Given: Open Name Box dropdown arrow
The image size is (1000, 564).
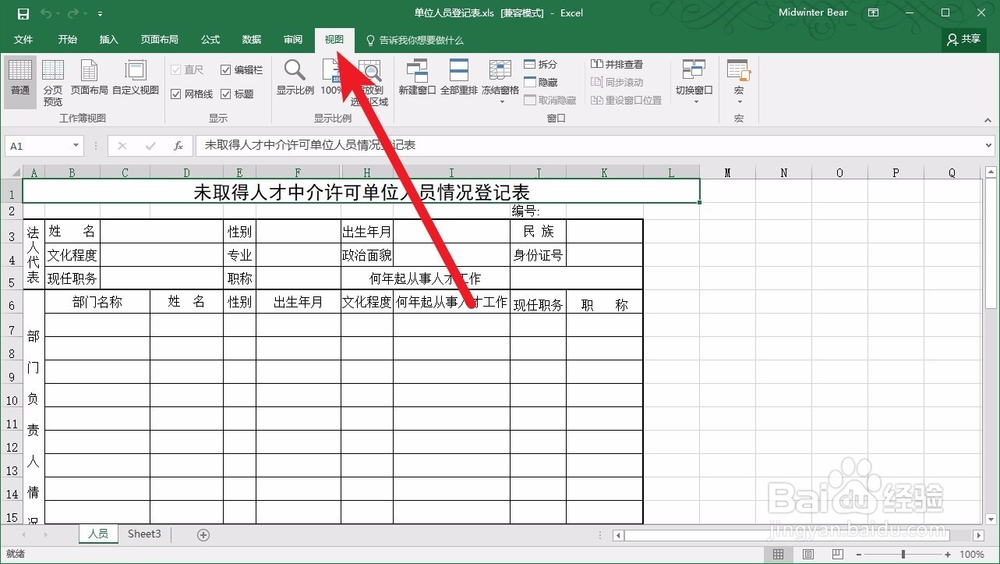Looking at the screenshot, I should [76, 145].
